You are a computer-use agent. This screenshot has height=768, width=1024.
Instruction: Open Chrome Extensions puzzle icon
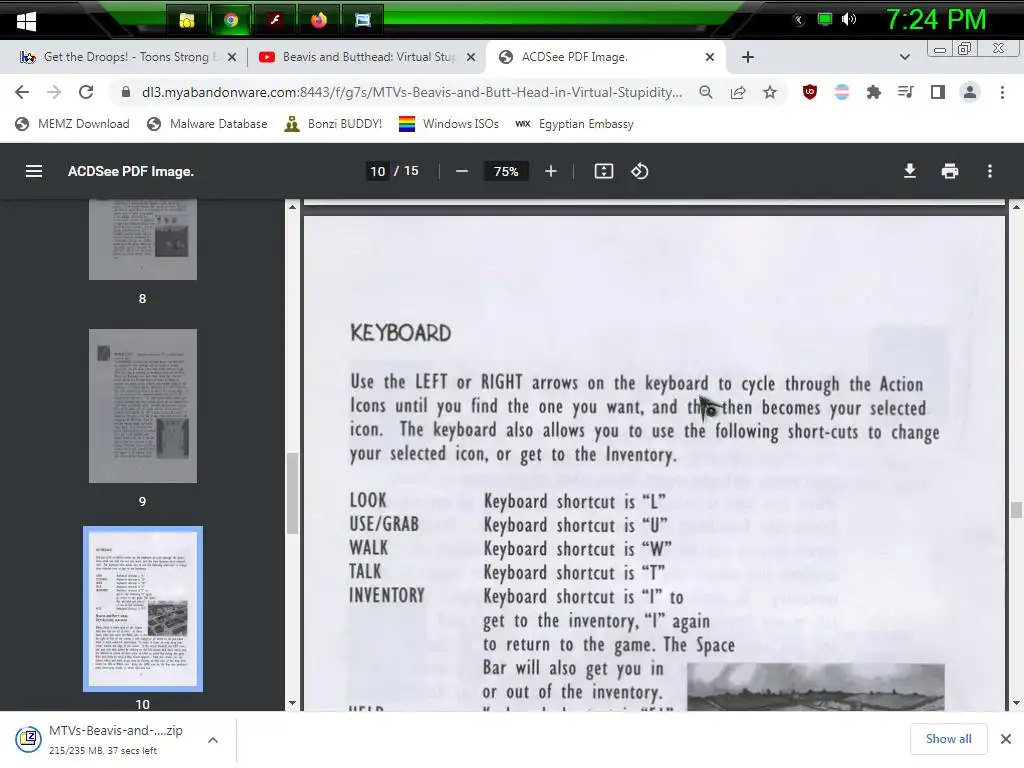coord(874,92)
